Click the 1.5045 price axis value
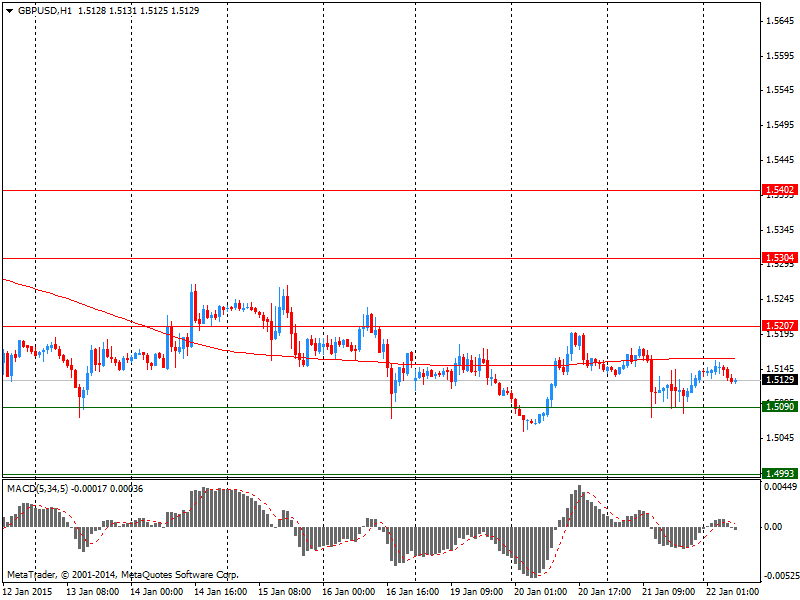Viewport: 800px width, 600px height. pos(780,438)
